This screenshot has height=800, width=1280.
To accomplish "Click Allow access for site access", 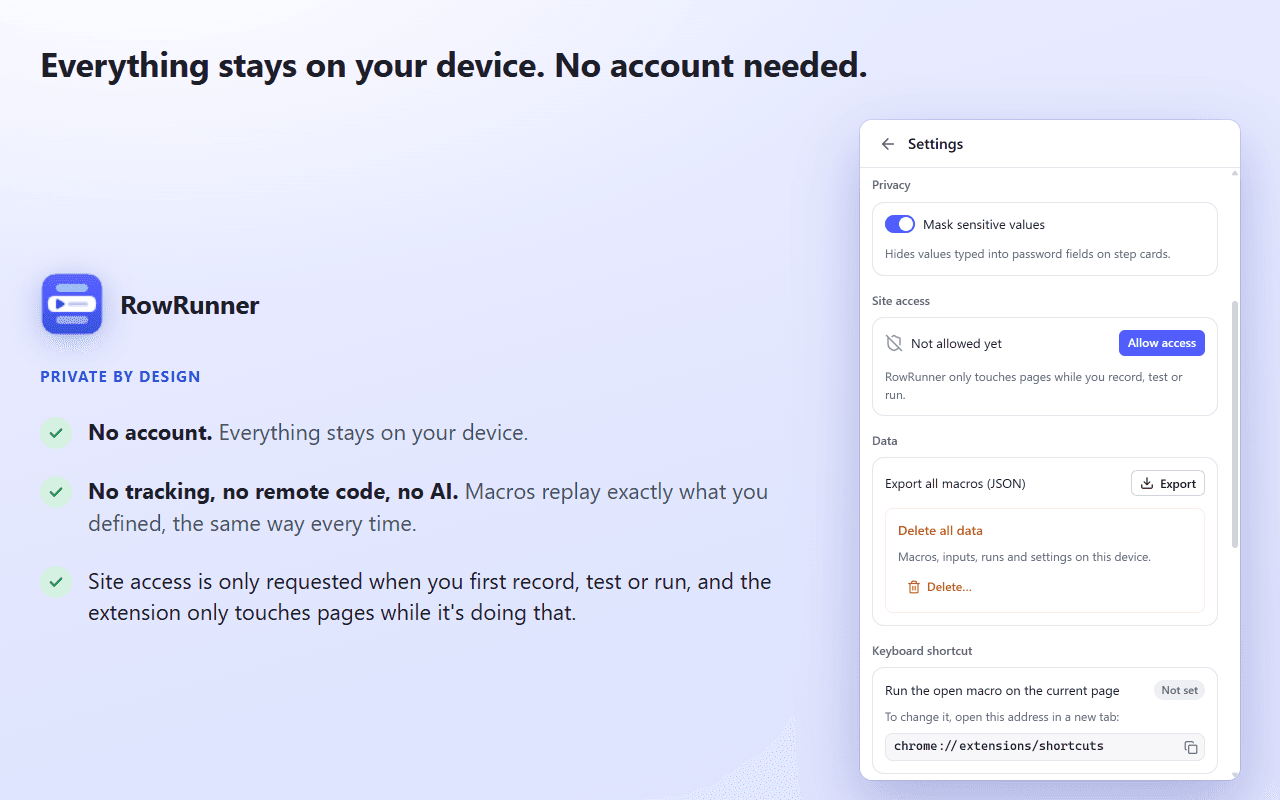I will (1162, 343).
